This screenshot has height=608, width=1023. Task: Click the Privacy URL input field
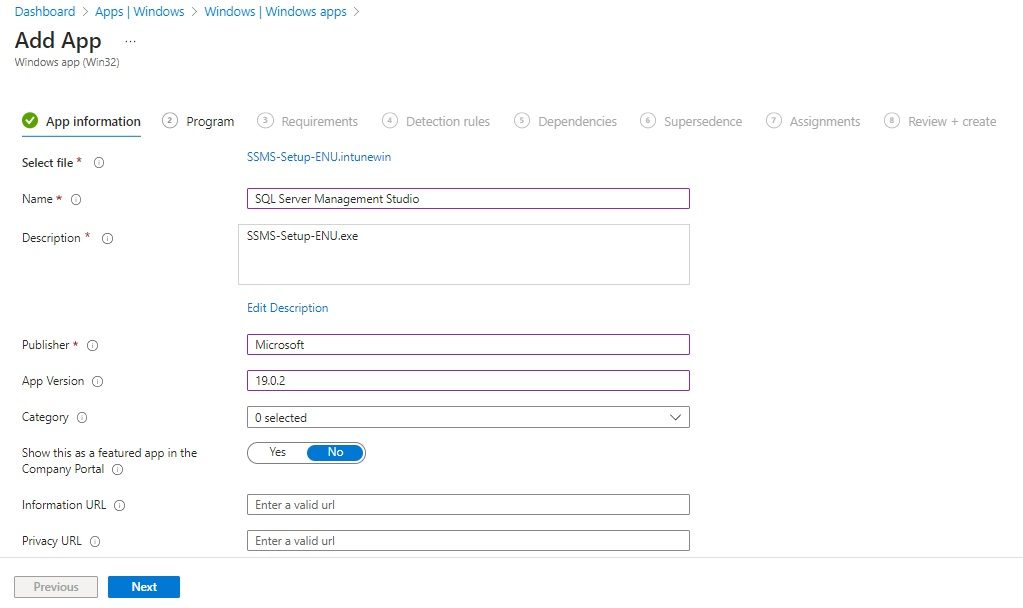[468, 540]
